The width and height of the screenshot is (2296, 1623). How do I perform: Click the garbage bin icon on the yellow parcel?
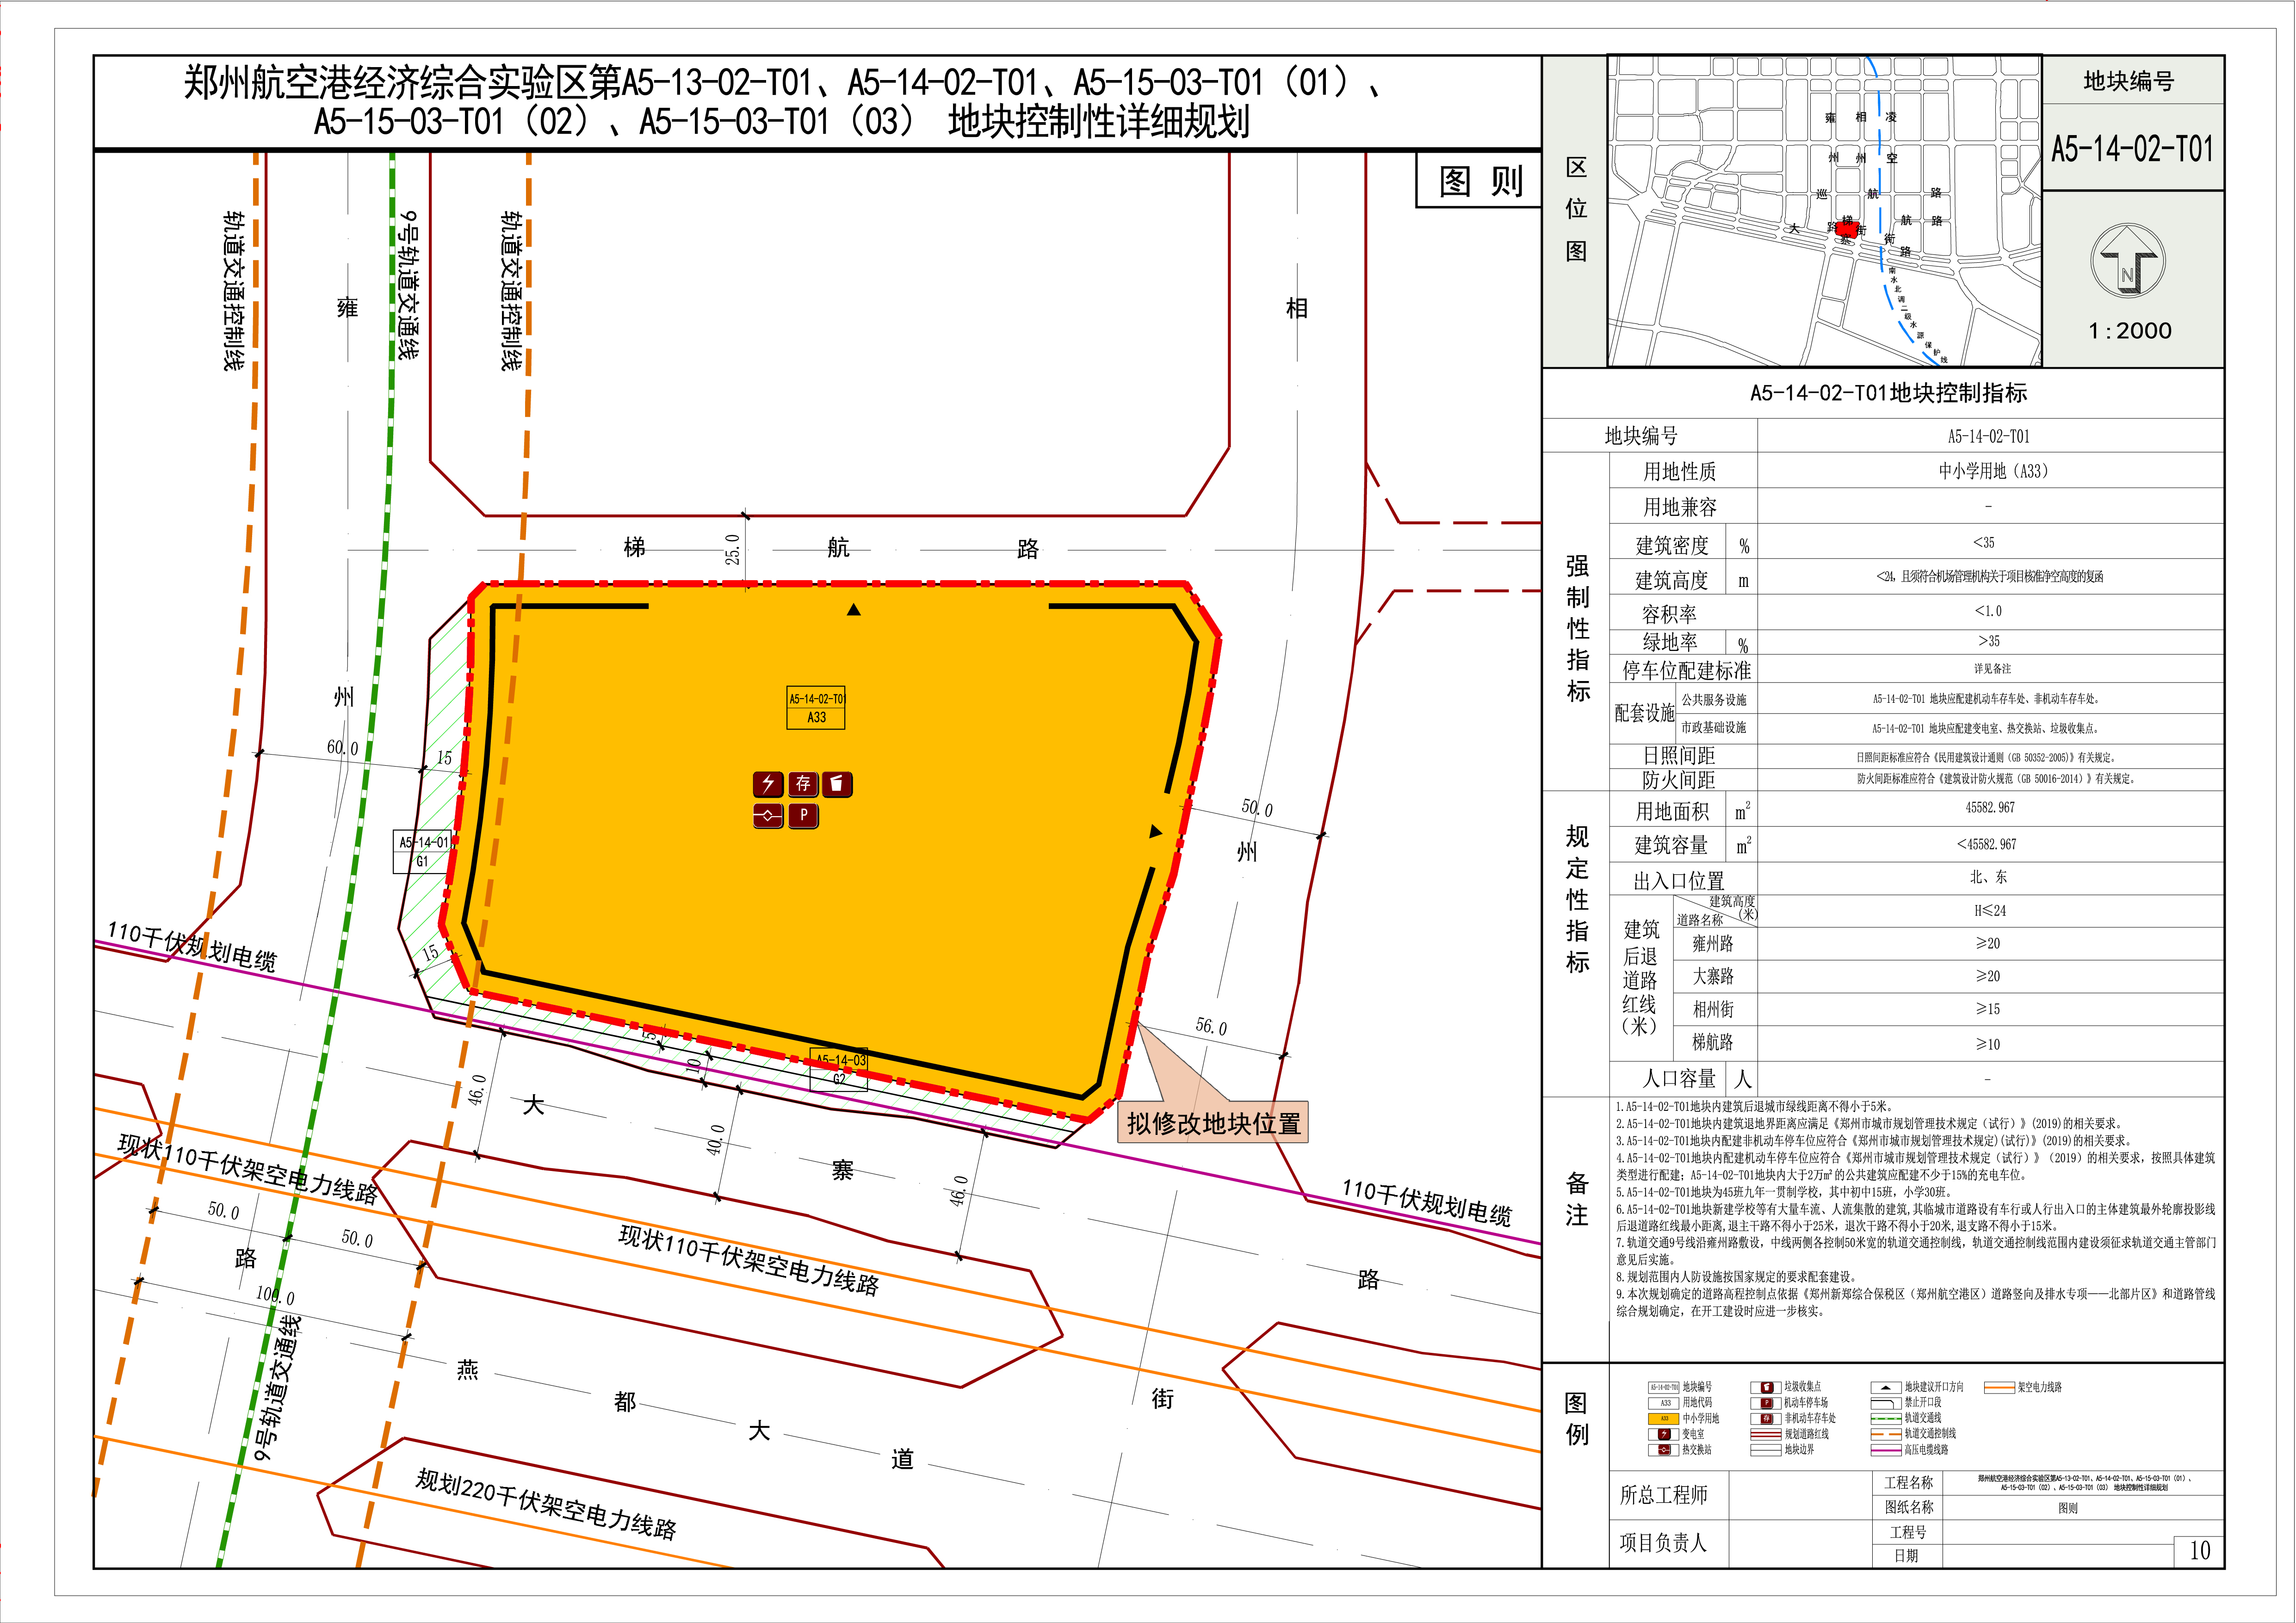837,784
